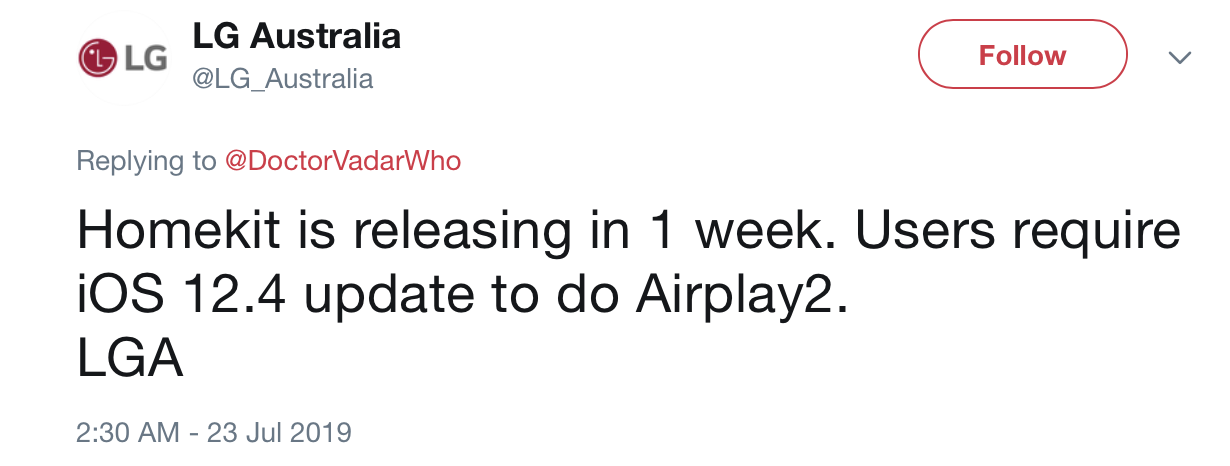Click the gray "LG" letters in avatar
Viewport: 1230px width, 466px height.
pos(144,58)
